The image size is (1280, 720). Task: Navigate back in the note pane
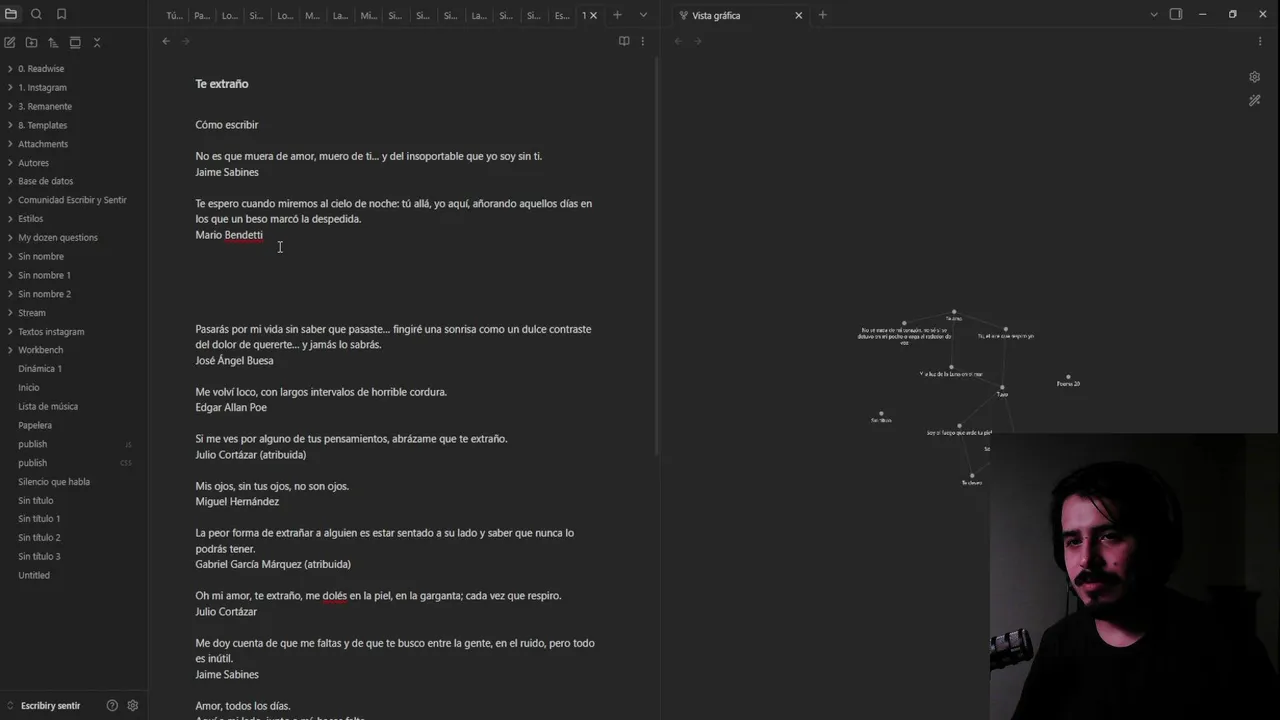pyautogui.click(x=166, y=41)
